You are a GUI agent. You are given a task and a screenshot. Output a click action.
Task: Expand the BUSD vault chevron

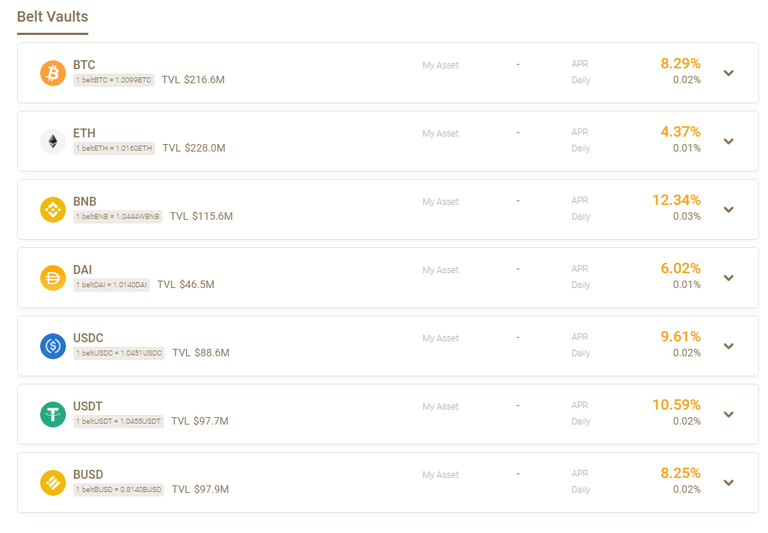[729, 483]
